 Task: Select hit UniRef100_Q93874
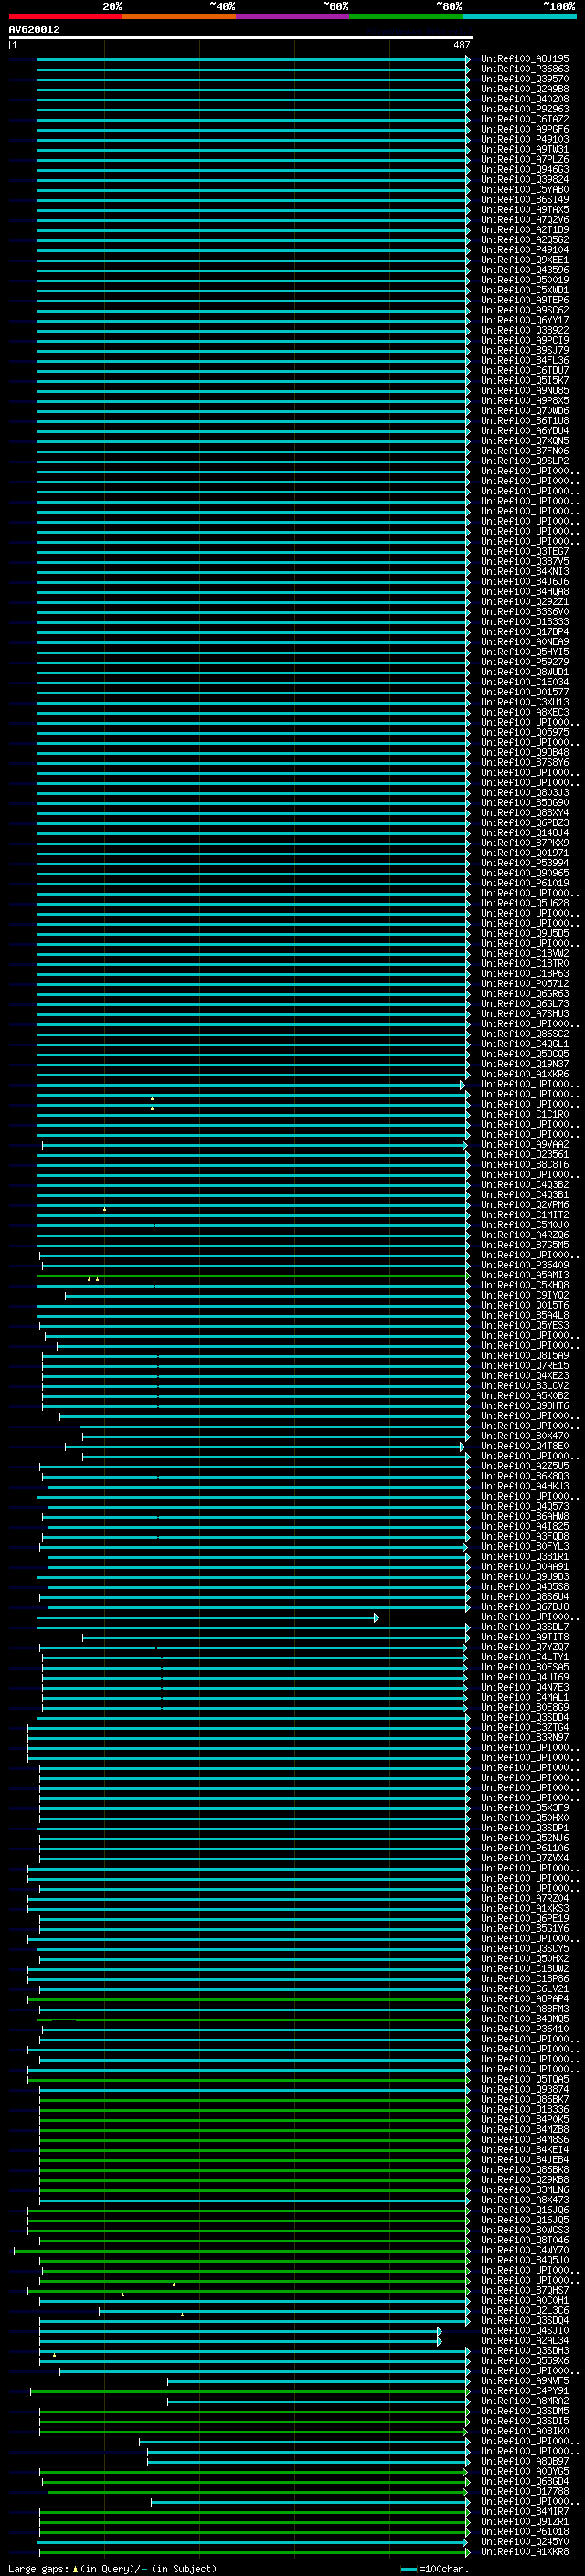(525, 2089)
